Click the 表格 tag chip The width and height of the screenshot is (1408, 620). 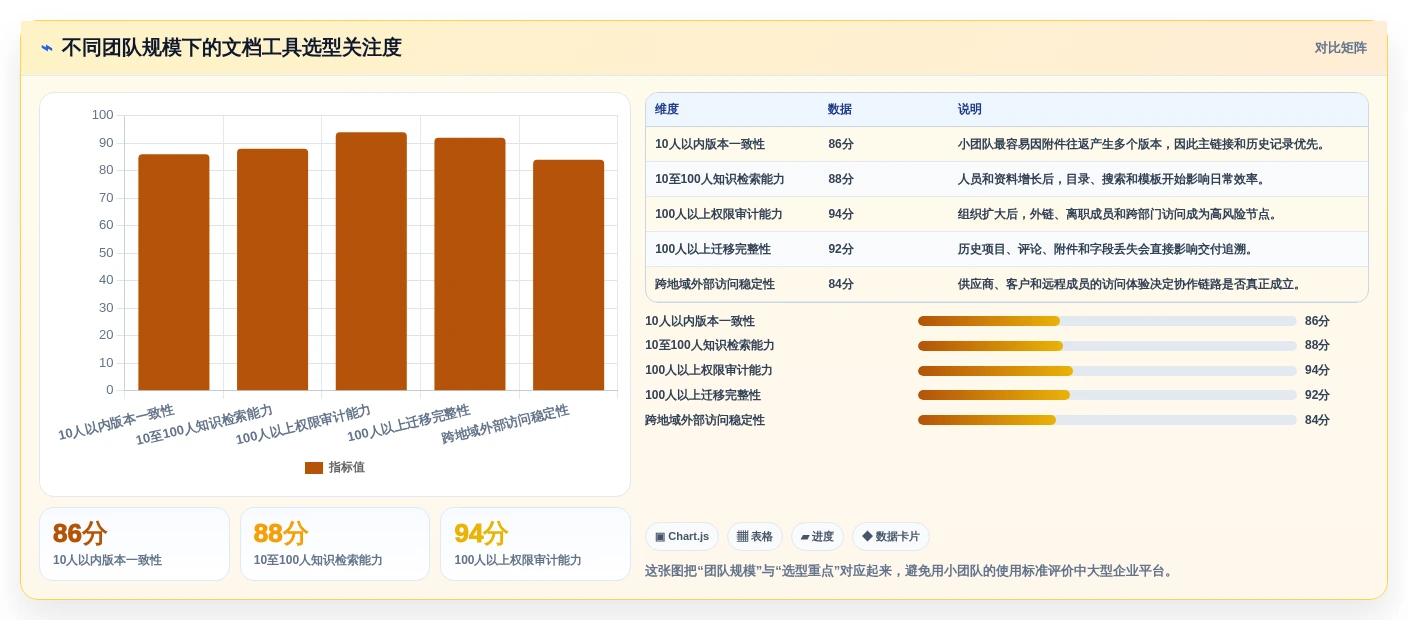(x=755, y=537)
